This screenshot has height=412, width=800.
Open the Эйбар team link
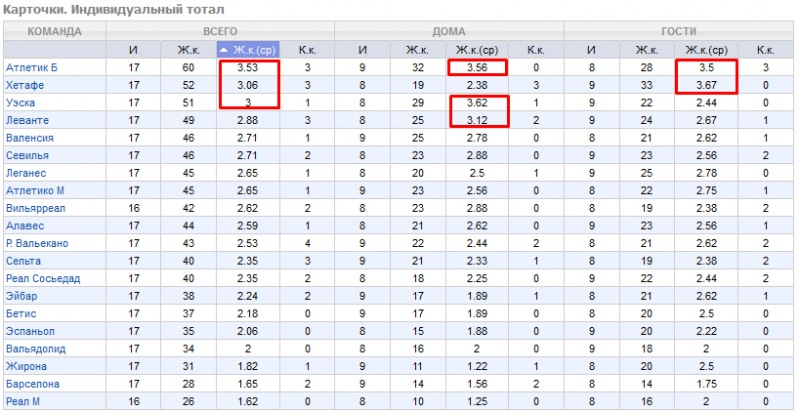pyautogui.click(x=21, y=296)
